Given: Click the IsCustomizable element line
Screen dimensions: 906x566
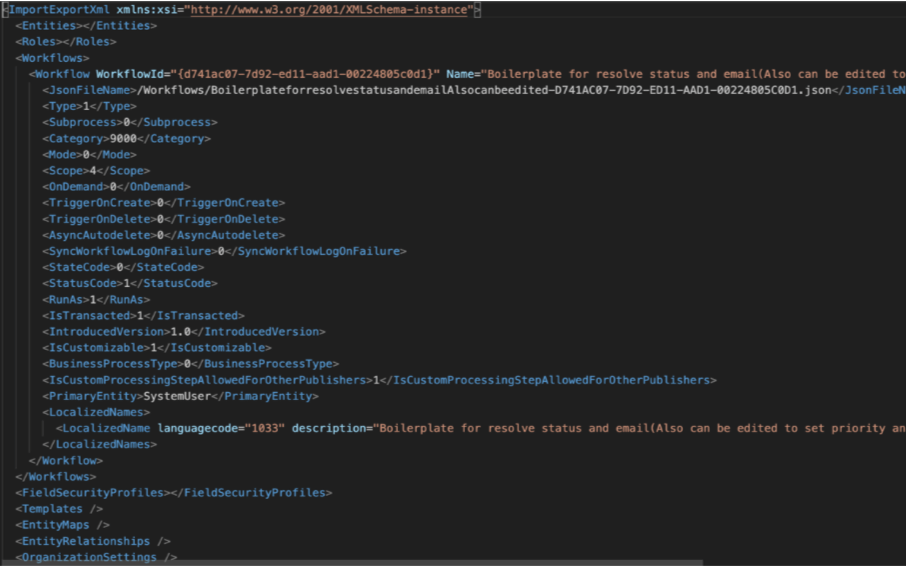Looking at the screenshot, I should click(157, 348).
